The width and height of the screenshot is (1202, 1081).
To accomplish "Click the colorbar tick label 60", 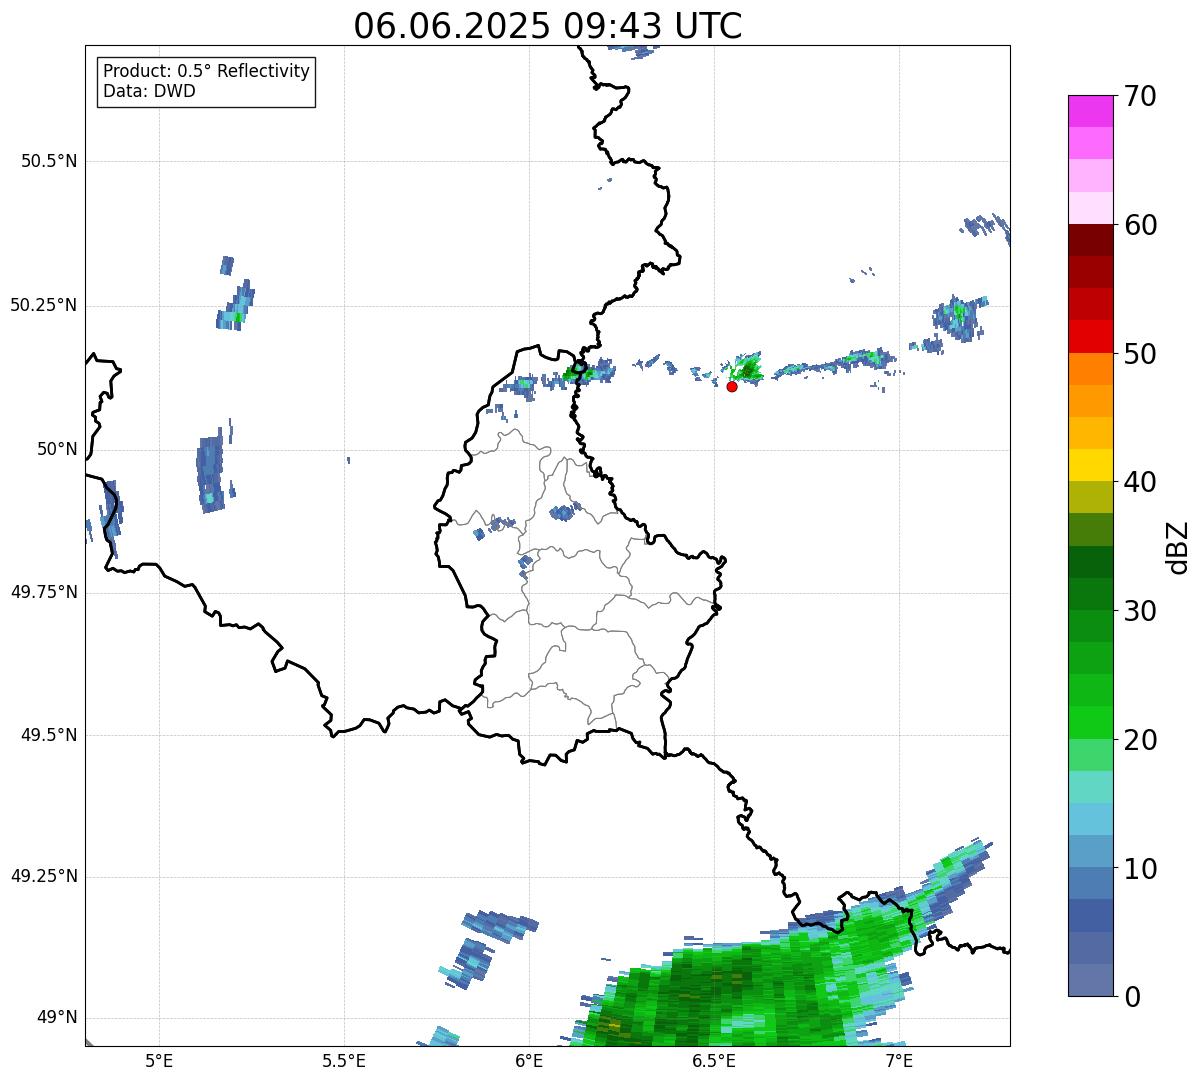I will pos(1139,225).
